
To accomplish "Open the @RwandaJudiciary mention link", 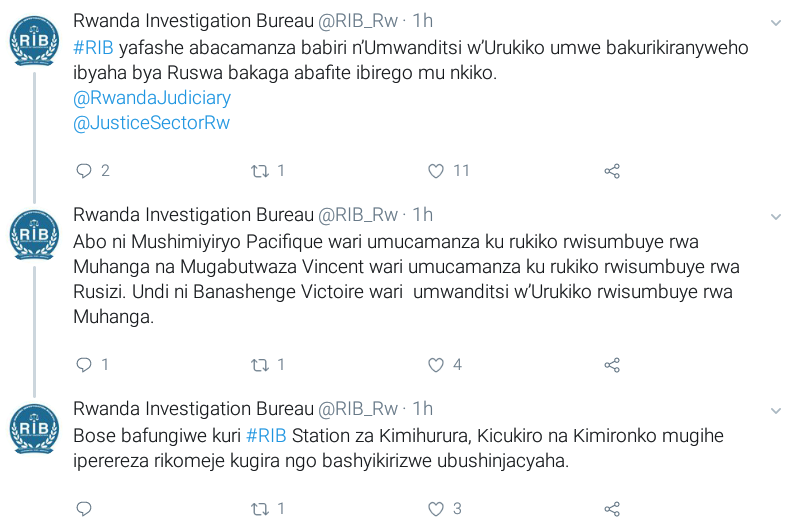I will click(152, 98).
